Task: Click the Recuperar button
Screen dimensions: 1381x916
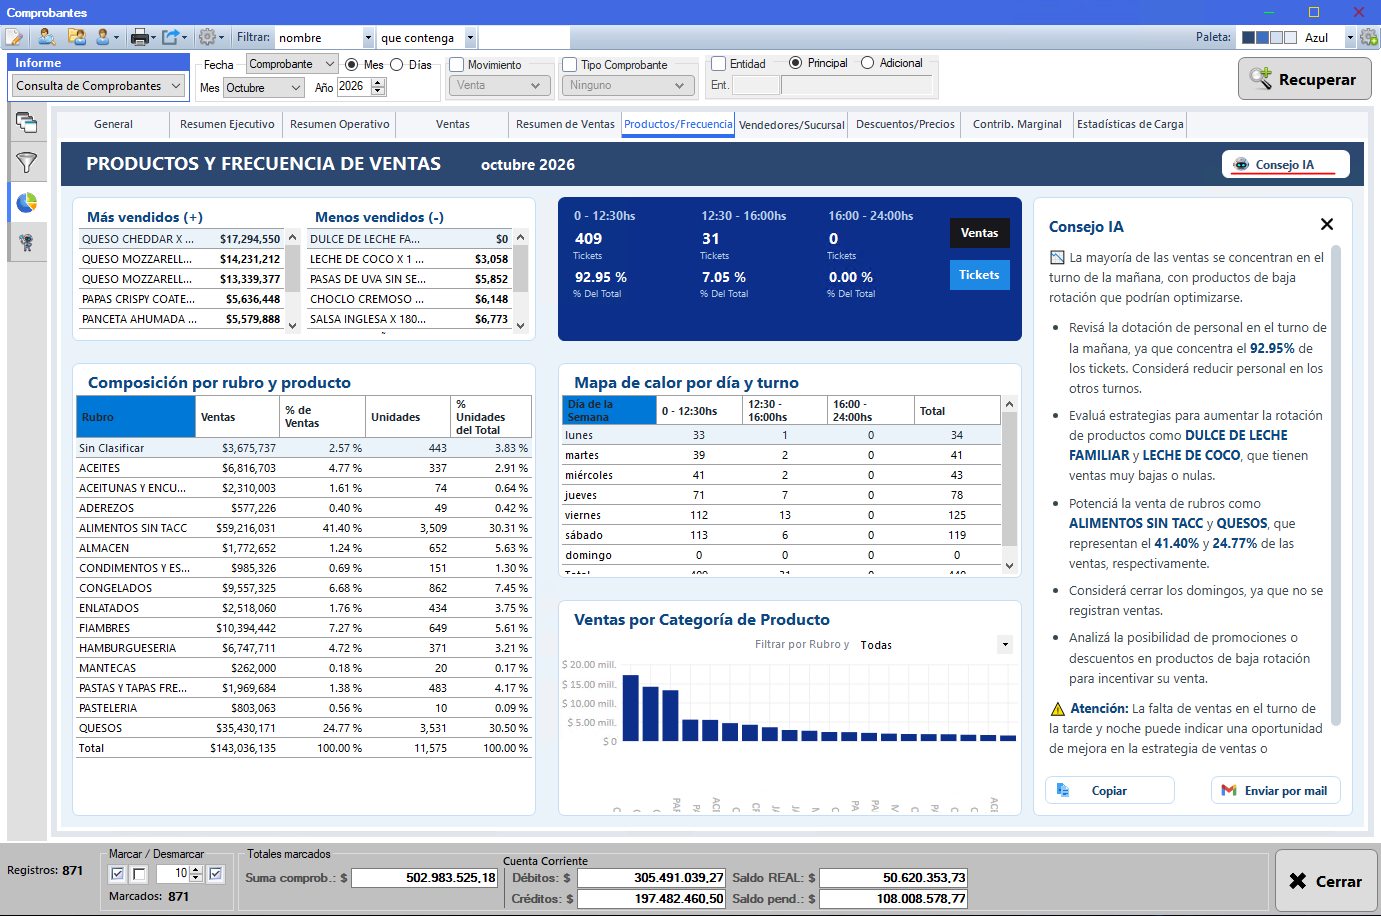Action: (x=1304, y=79)
